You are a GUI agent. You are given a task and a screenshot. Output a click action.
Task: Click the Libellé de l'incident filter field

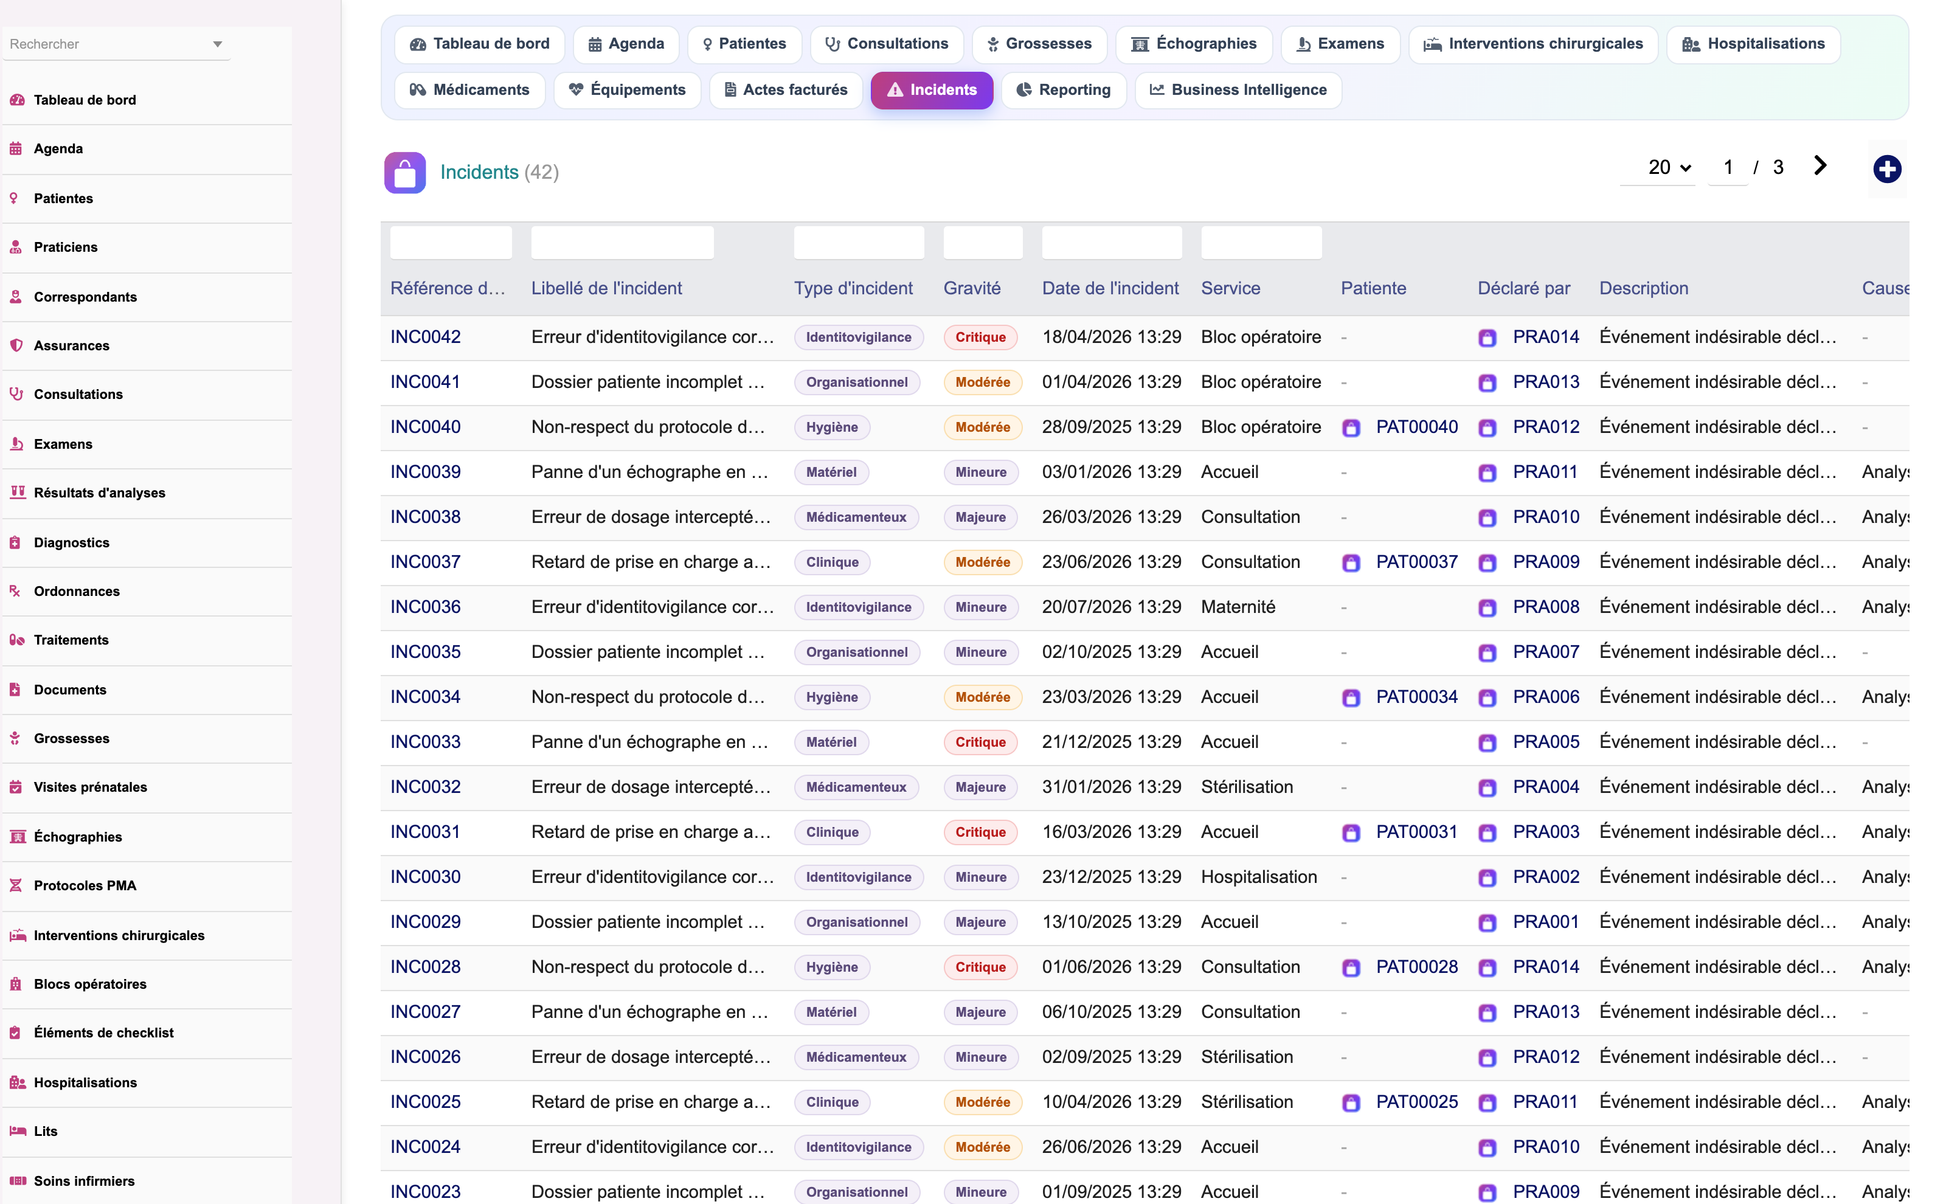pos(622,242)
